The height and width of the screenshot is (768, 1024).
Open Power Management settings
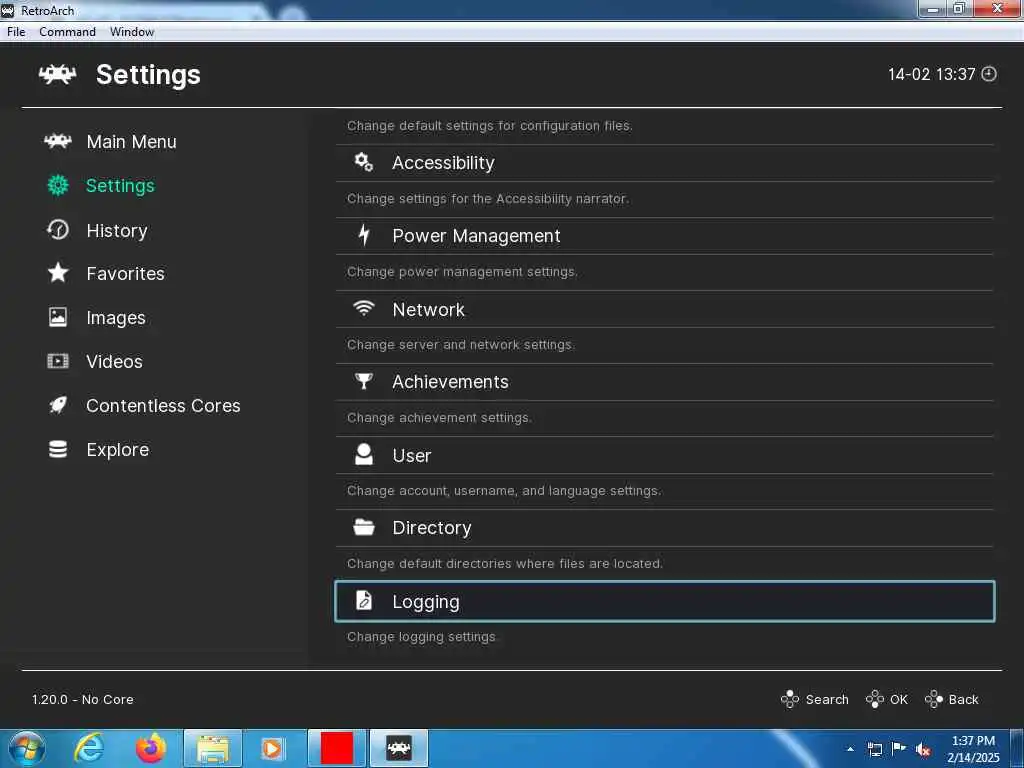[665, 236]
